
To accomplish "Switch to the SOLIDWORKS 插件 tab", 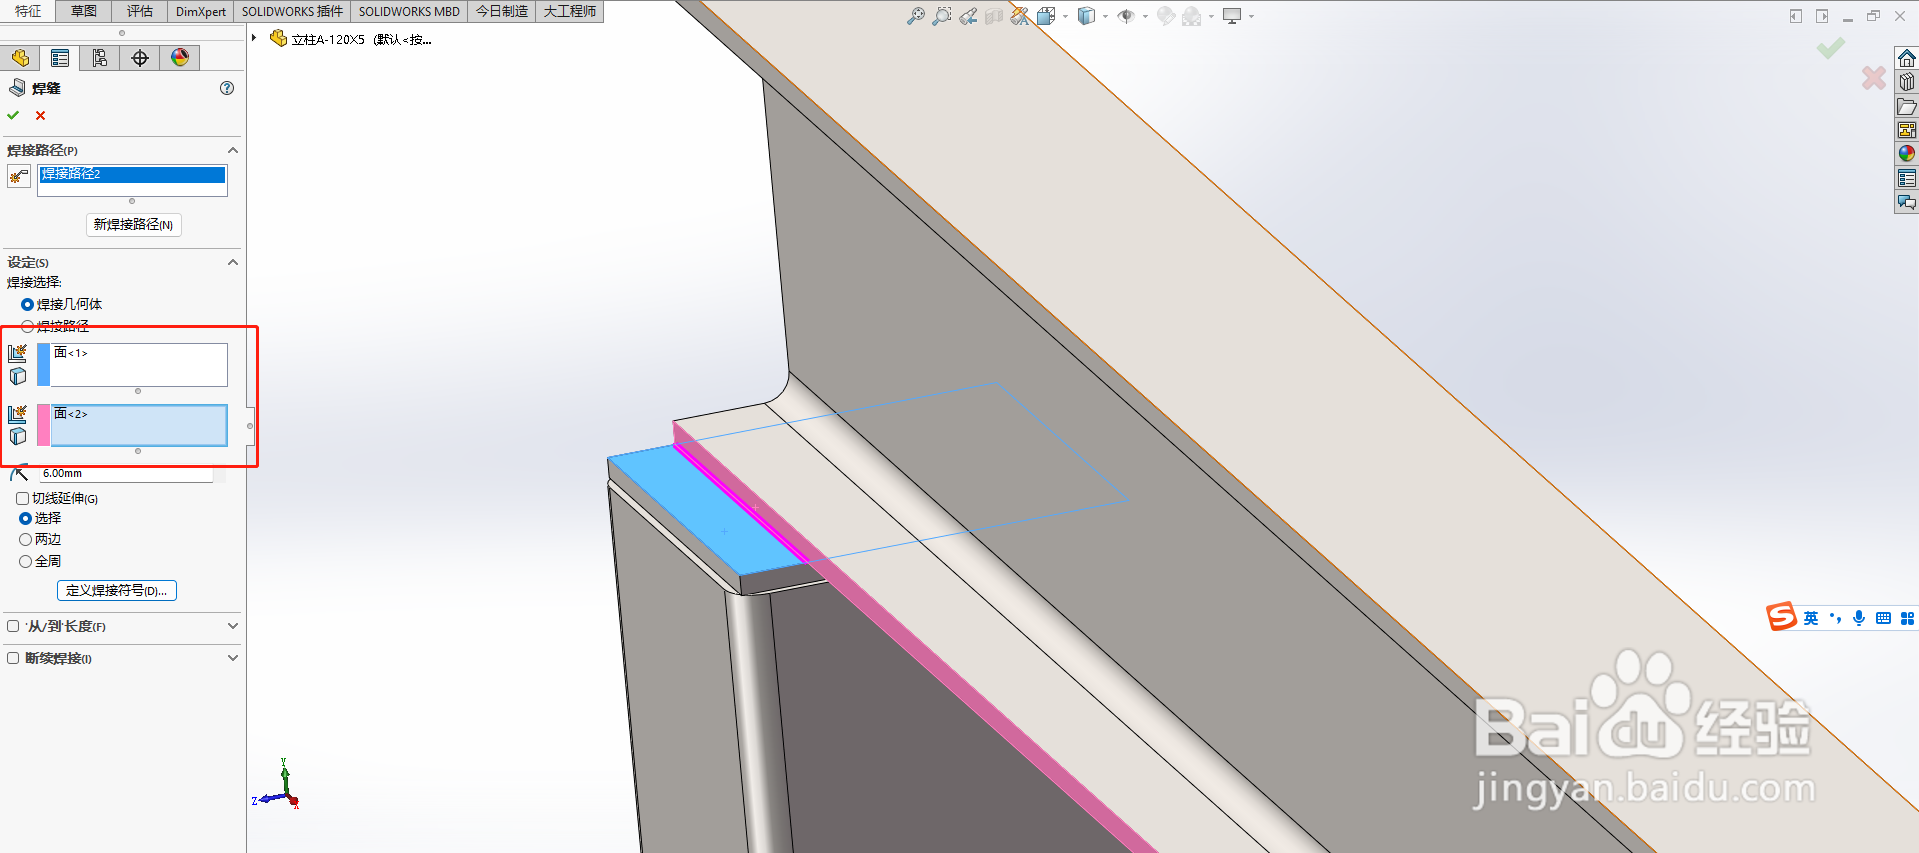I will coord(292,11).
